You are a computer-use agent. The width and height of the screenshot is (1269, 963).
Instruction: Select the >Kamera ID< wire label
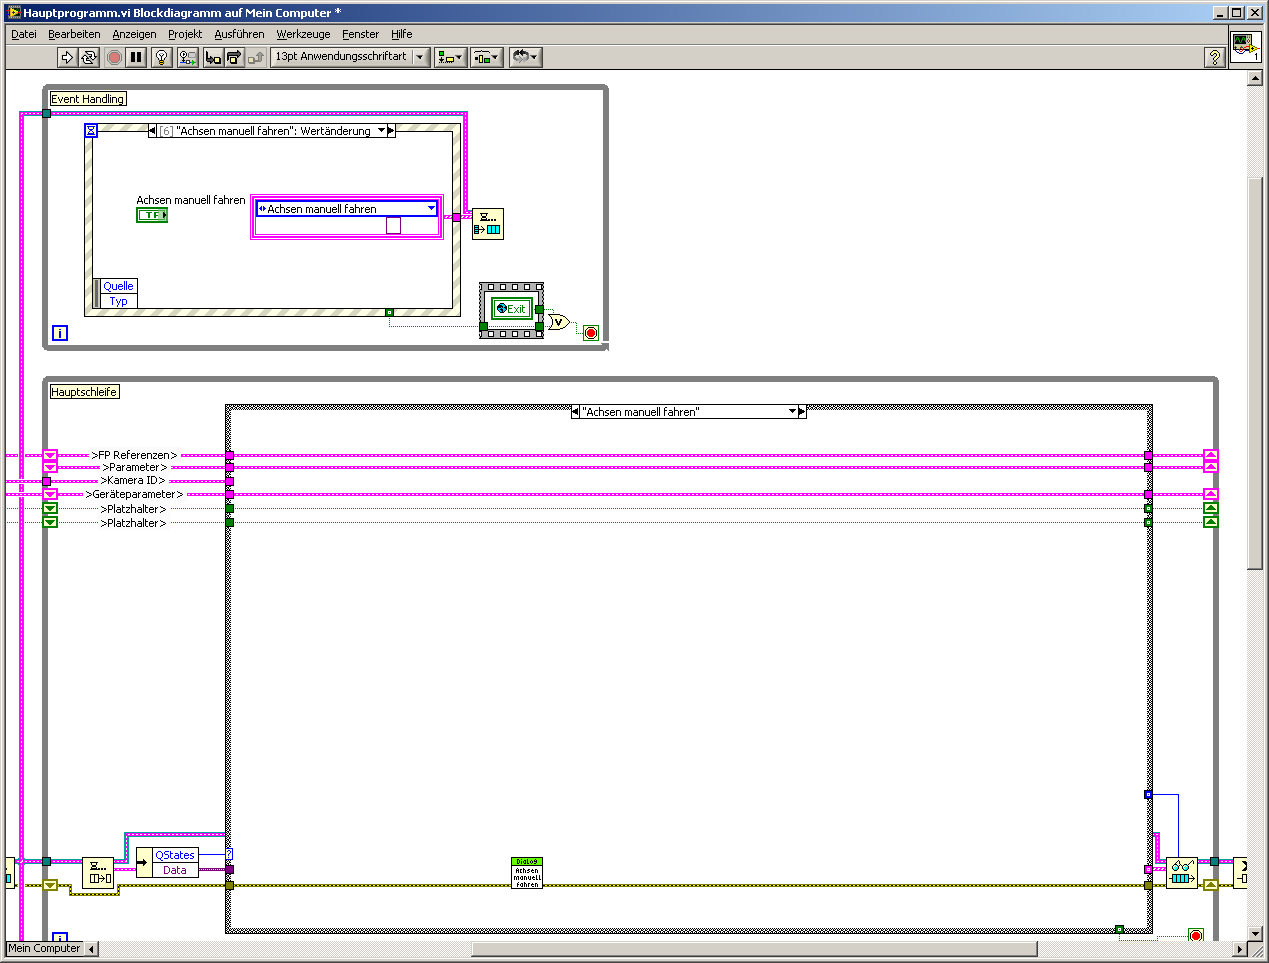coord(133,480)
